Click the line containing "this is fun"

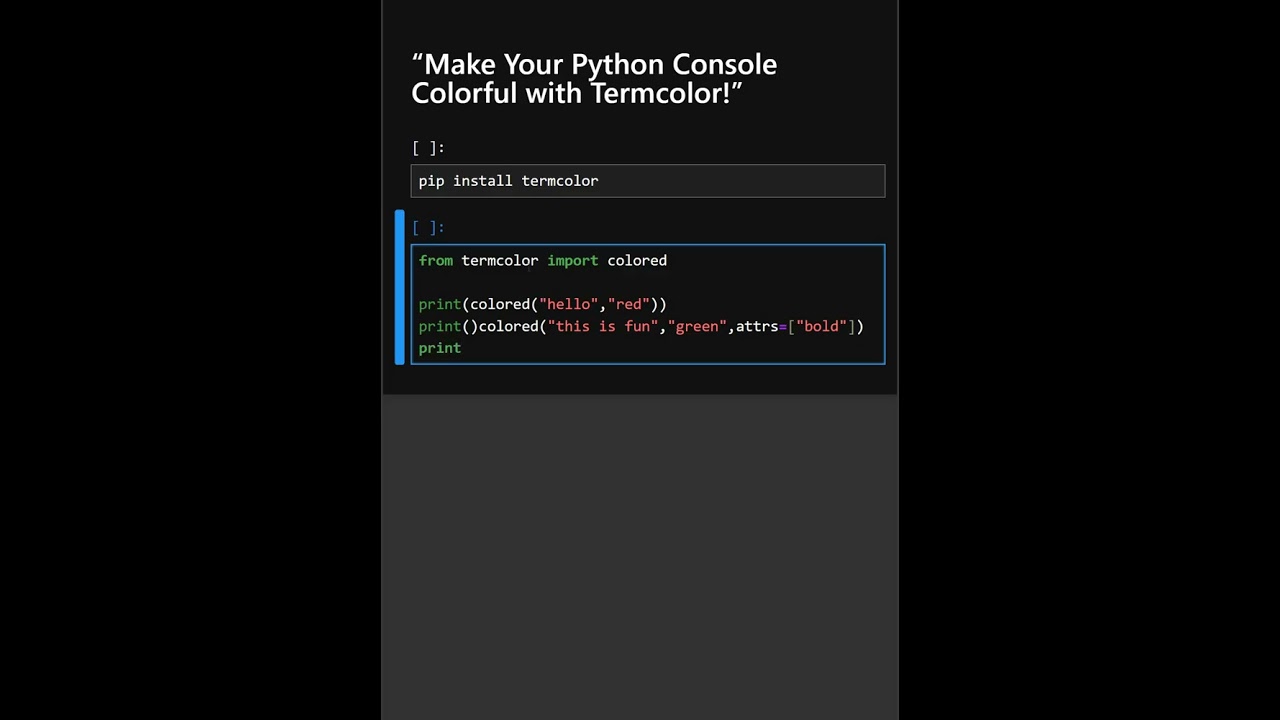coord(641,326)
